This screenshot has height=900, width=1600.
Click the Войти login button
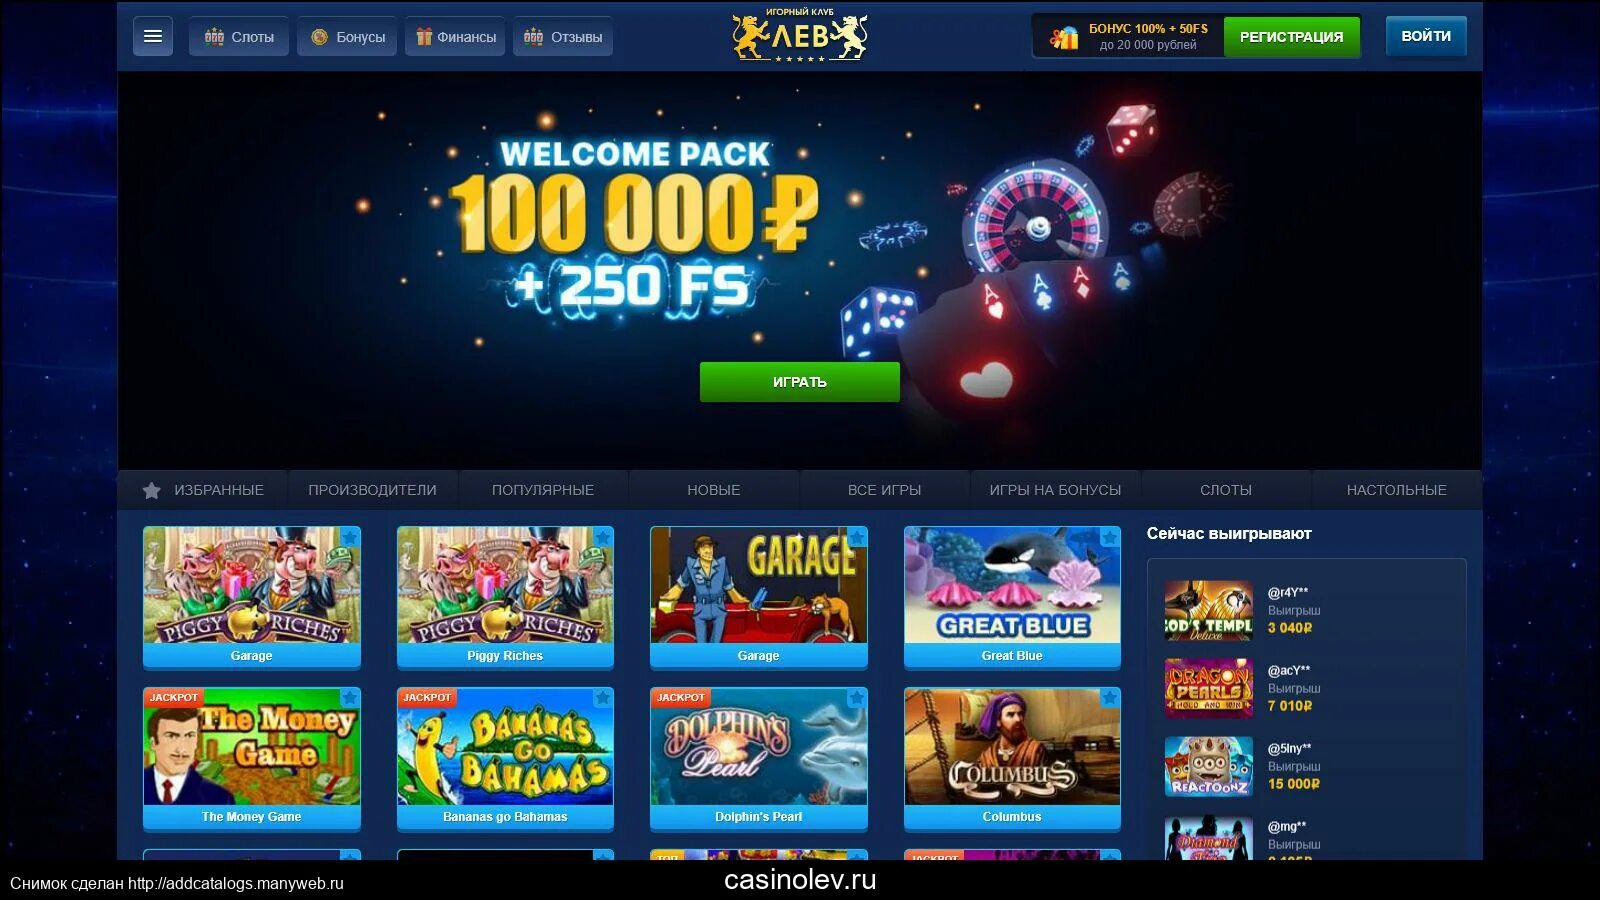coord(1426,36)
